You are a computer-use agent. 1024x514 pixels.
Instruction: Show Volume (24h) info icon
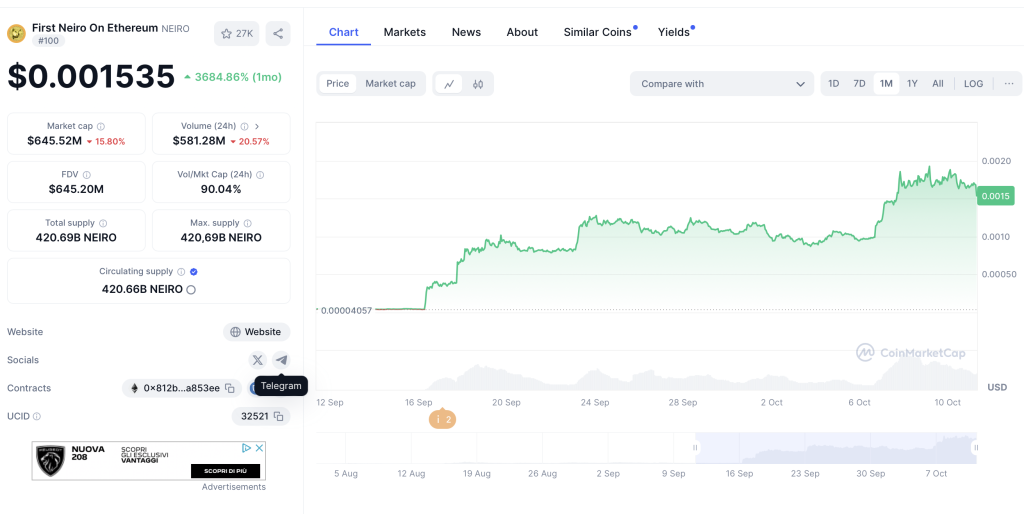coord(244,126)
